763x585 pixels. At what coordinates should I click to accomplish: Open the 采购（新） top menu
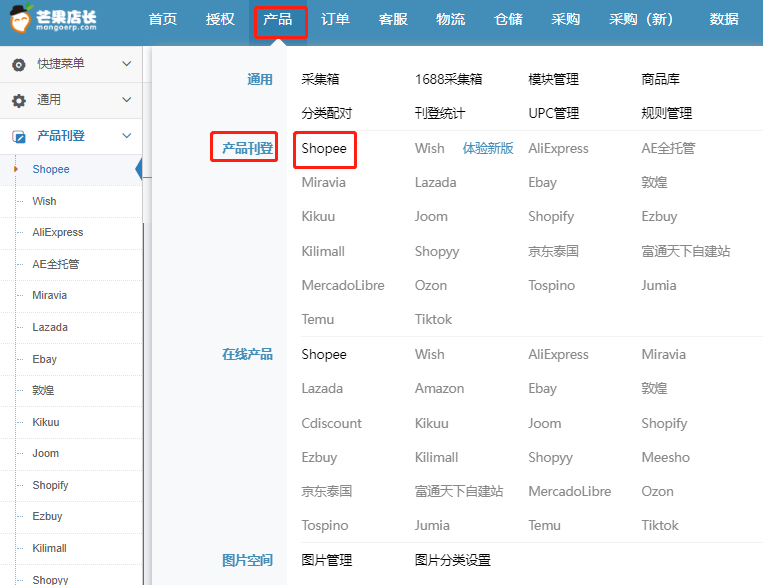tap(641, 19)
